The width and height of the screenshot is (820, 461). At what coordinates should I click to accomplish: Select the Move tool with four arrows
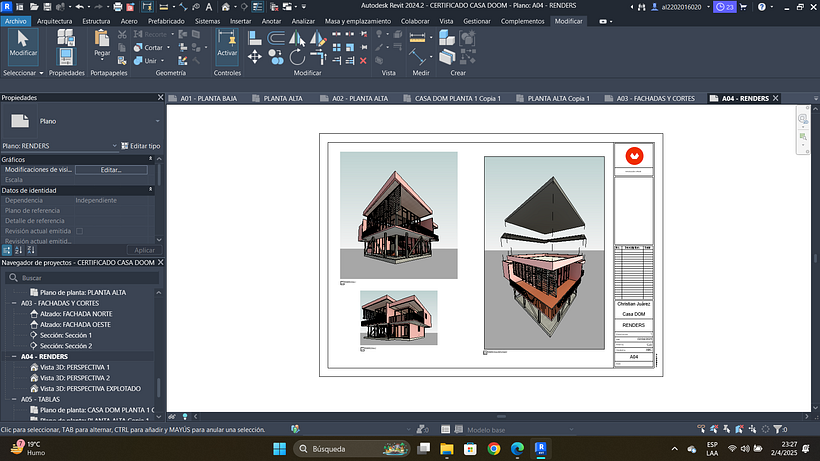[255, 56]
